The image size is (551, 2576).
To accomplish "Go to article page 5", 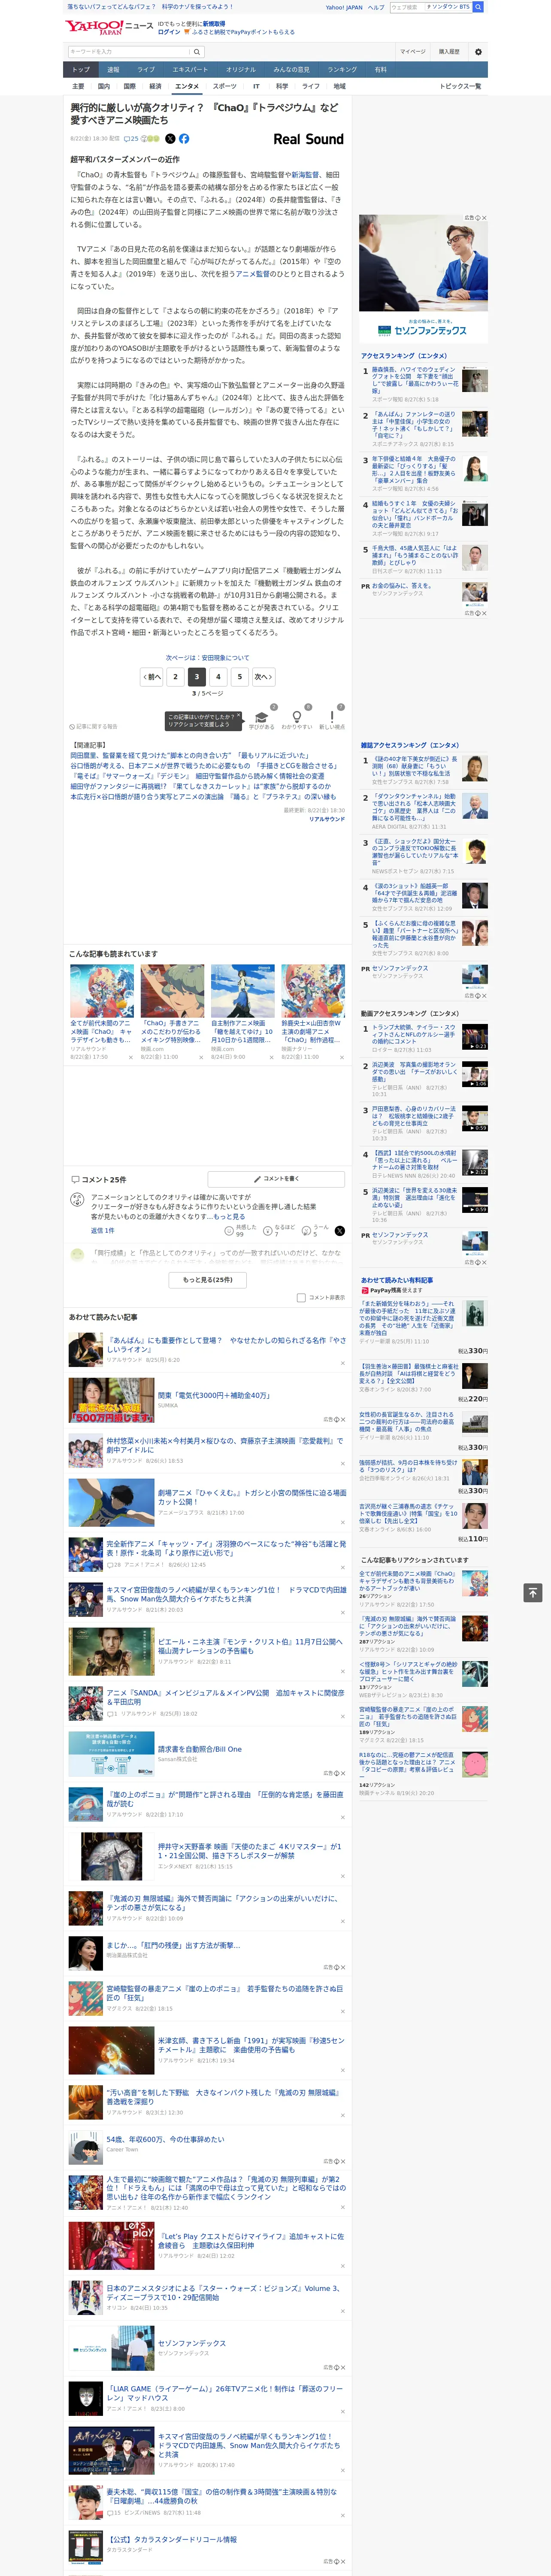I will (x=239, y=676).
